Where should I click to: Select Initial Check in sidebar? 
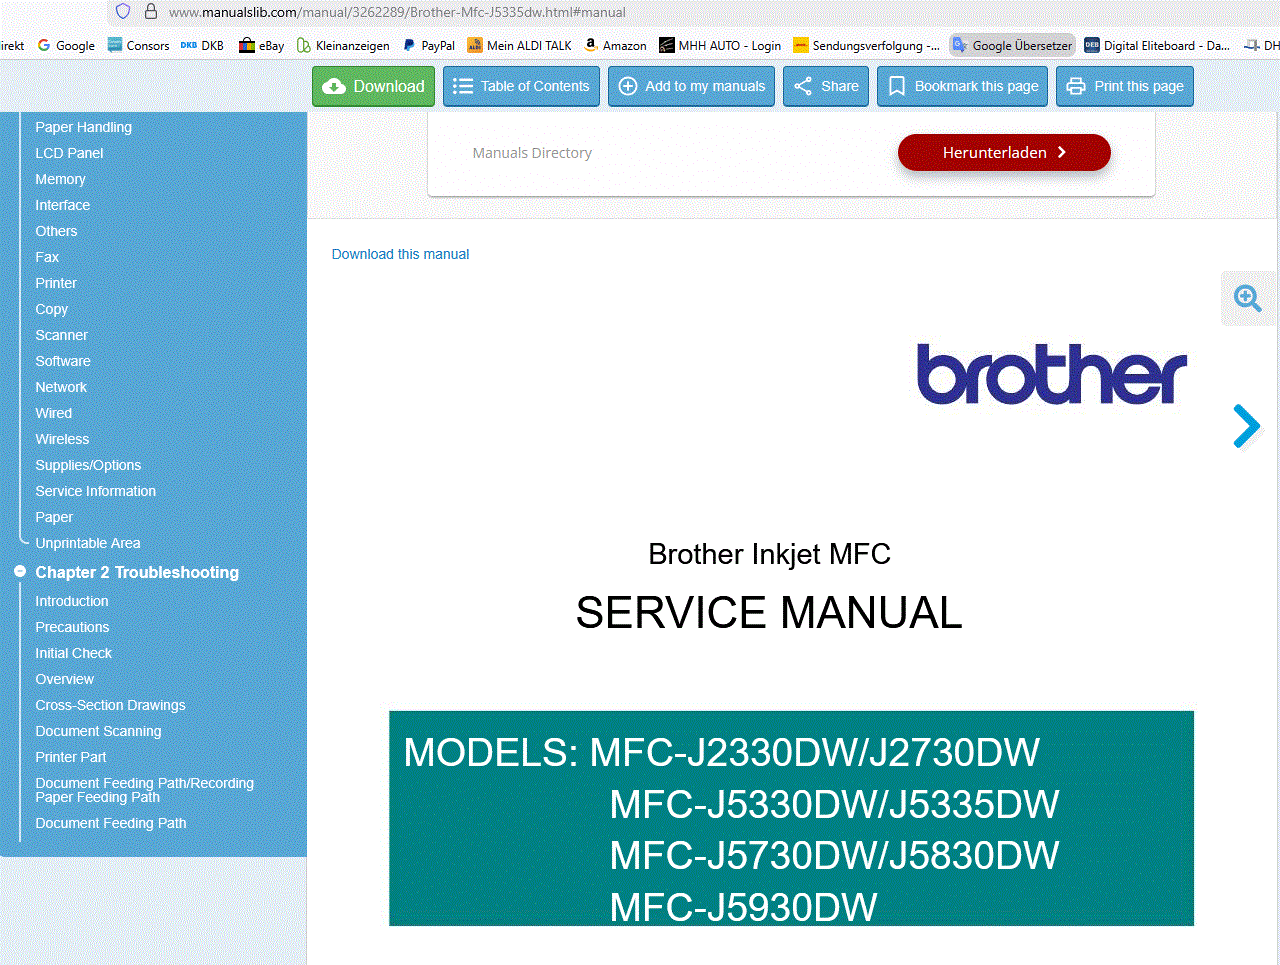[x=73, y=653]
